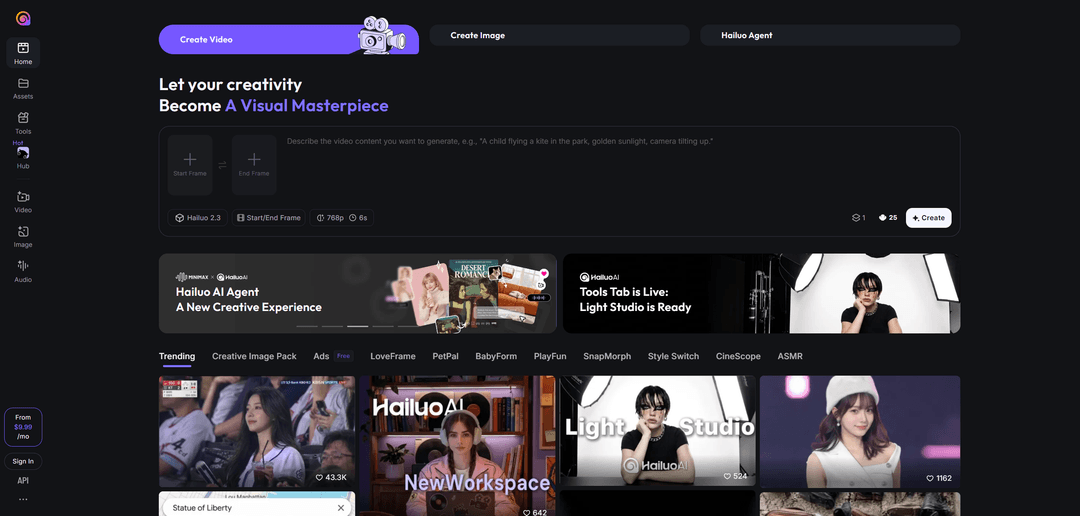Open the white beret woman video thumbnail

860,431
